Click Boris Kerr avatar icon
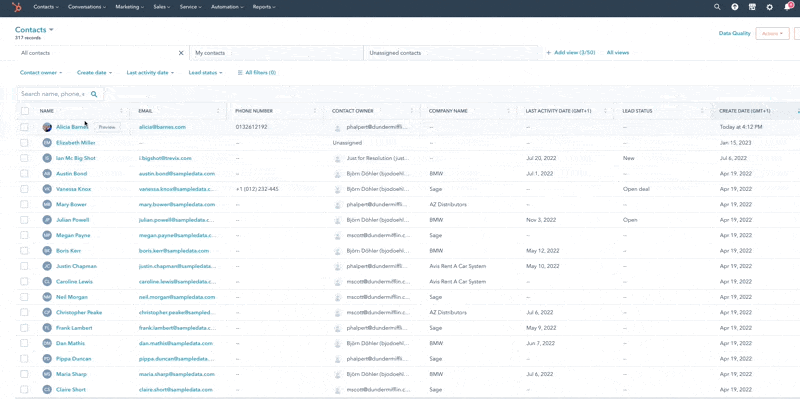Viewport: 800px width, 399px height. click(47, 251)
